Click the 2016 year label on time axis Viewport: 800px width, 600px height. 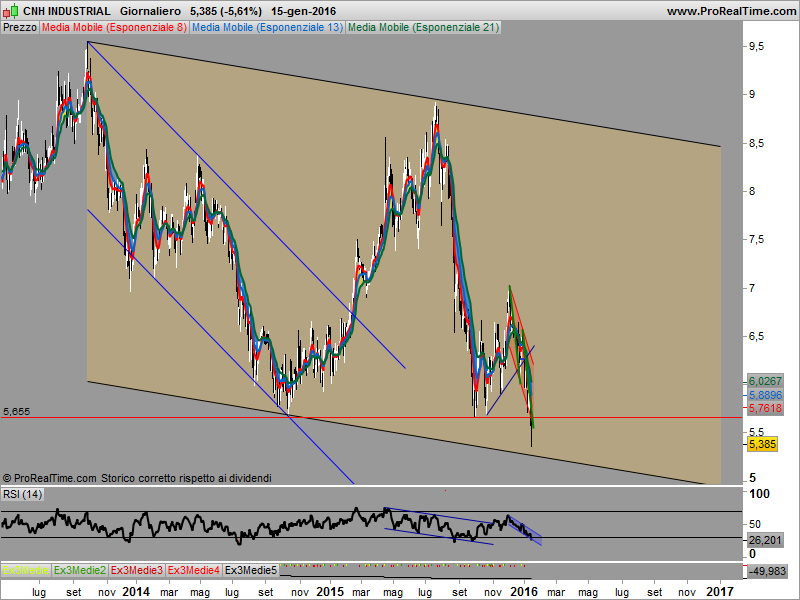pos(524,592)
